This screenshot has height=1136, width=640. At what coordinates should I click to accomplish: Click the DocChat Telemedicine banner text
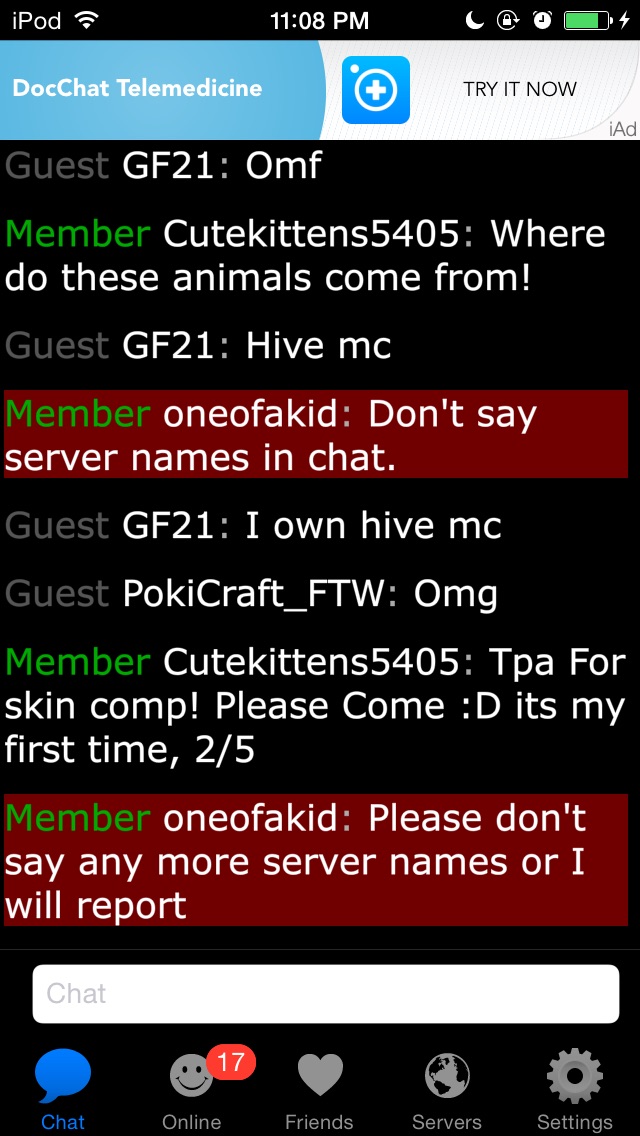tap(137, 88)
